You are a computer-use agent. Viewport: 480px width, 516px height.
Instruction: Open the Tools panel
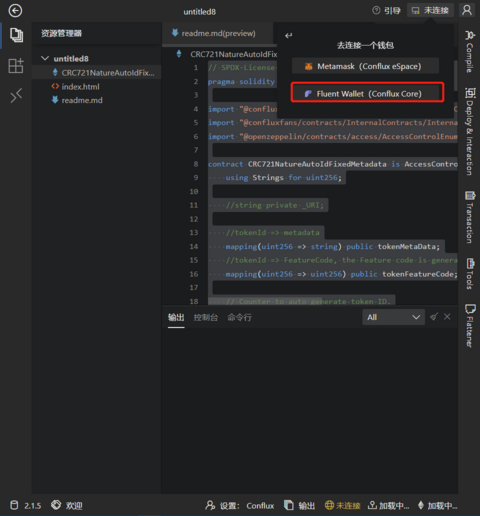(470, 273)
